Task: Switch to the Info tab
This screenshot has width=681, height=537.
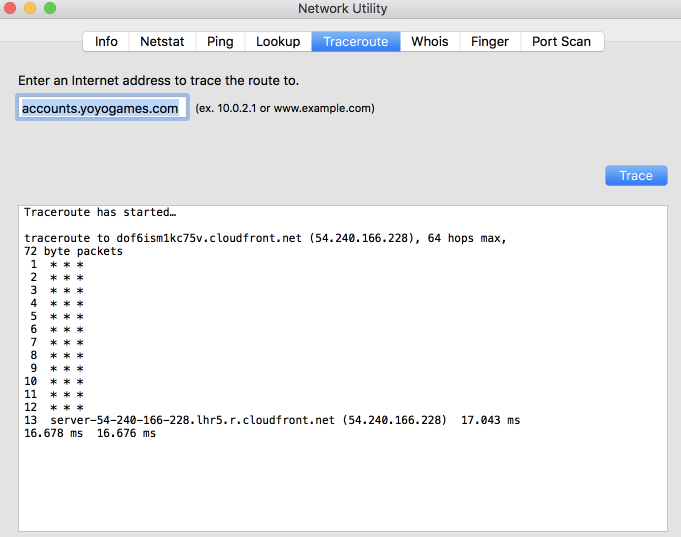Action: pos(106,41)
